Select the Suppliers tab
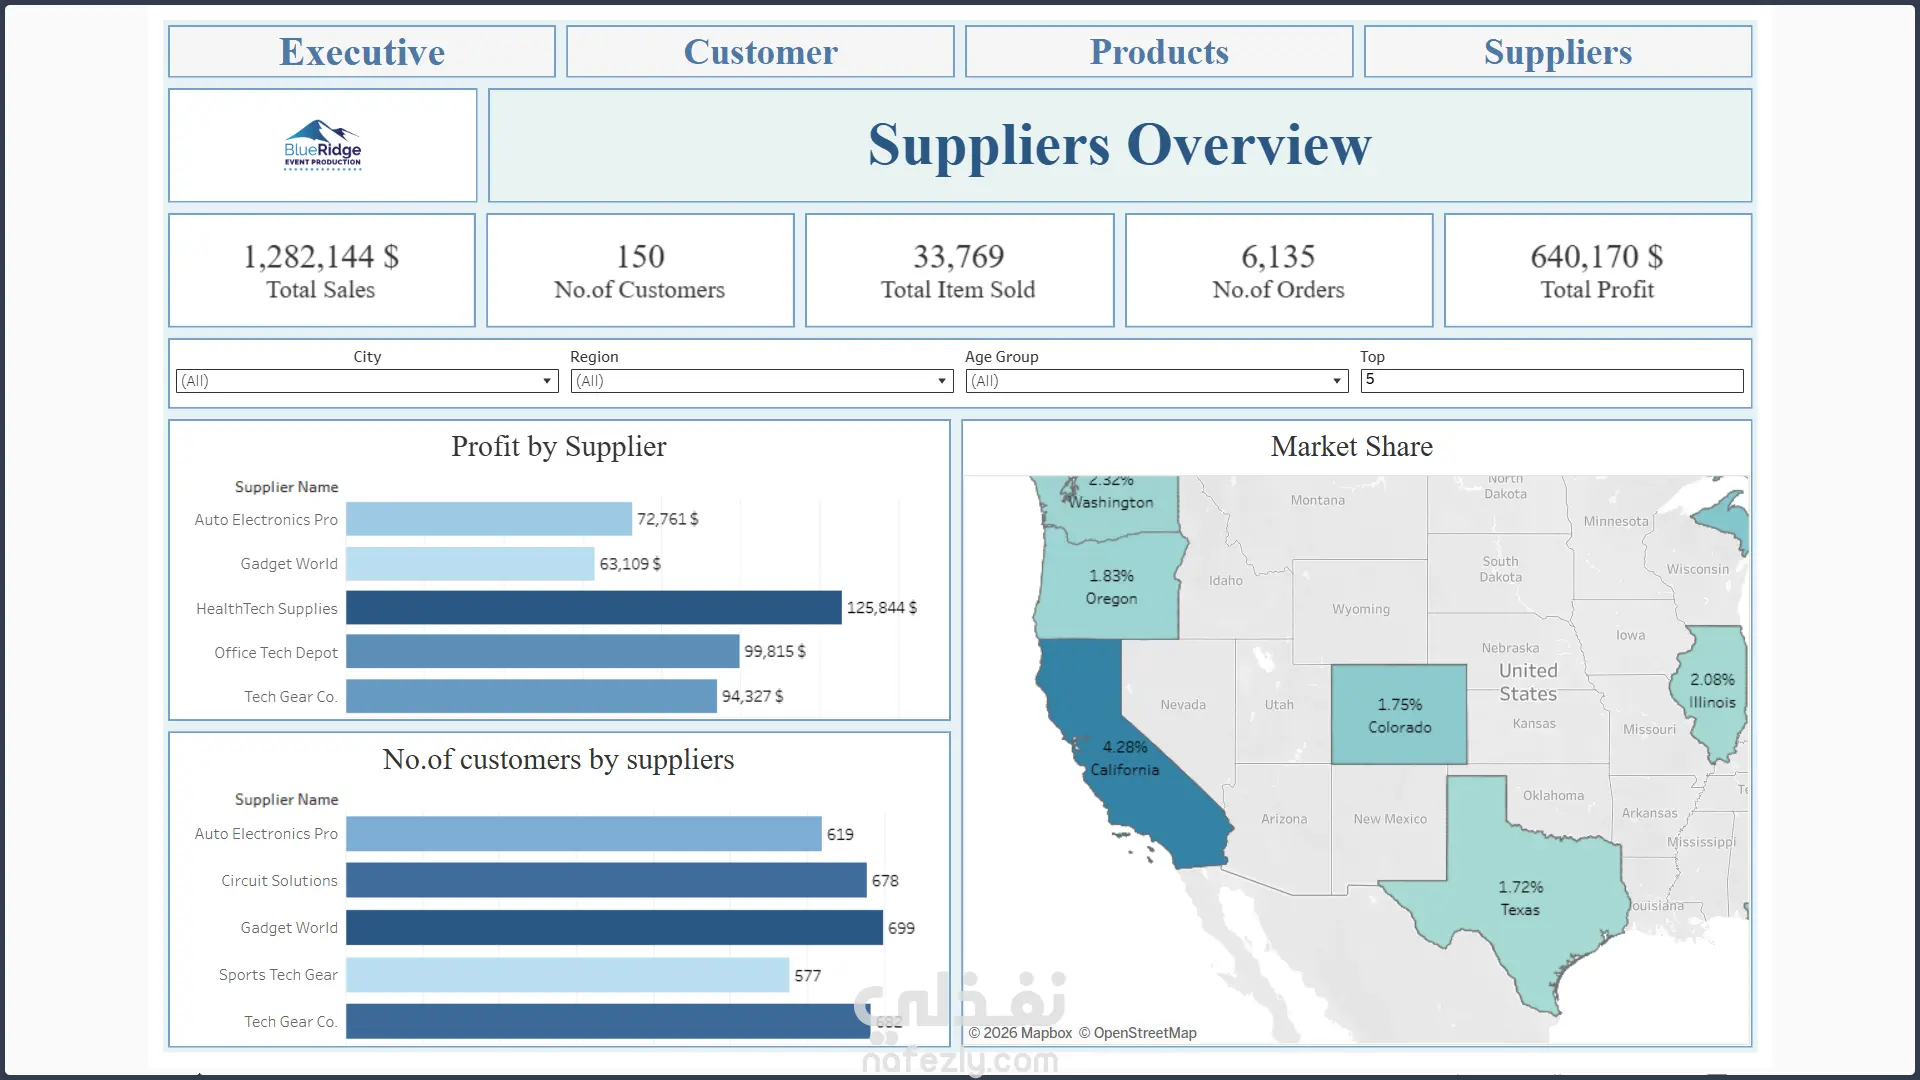Image resolution: width=1920 pixels, height=1080 pixels. click(x=1557, y=52)
